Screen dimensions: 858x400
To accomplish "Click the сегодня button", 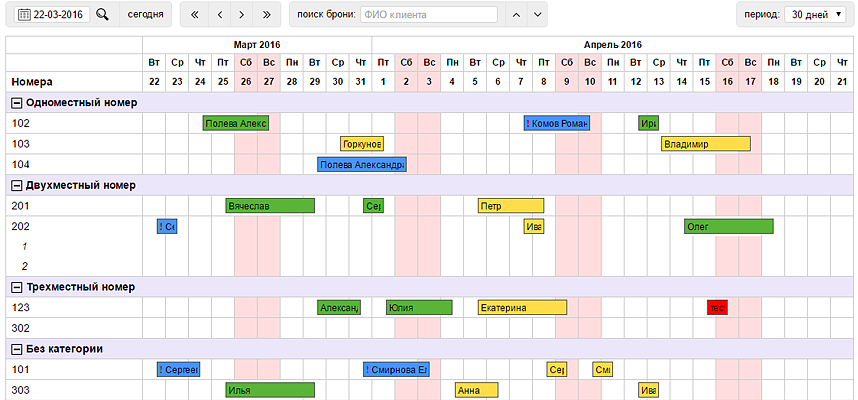I will [146, 15].
